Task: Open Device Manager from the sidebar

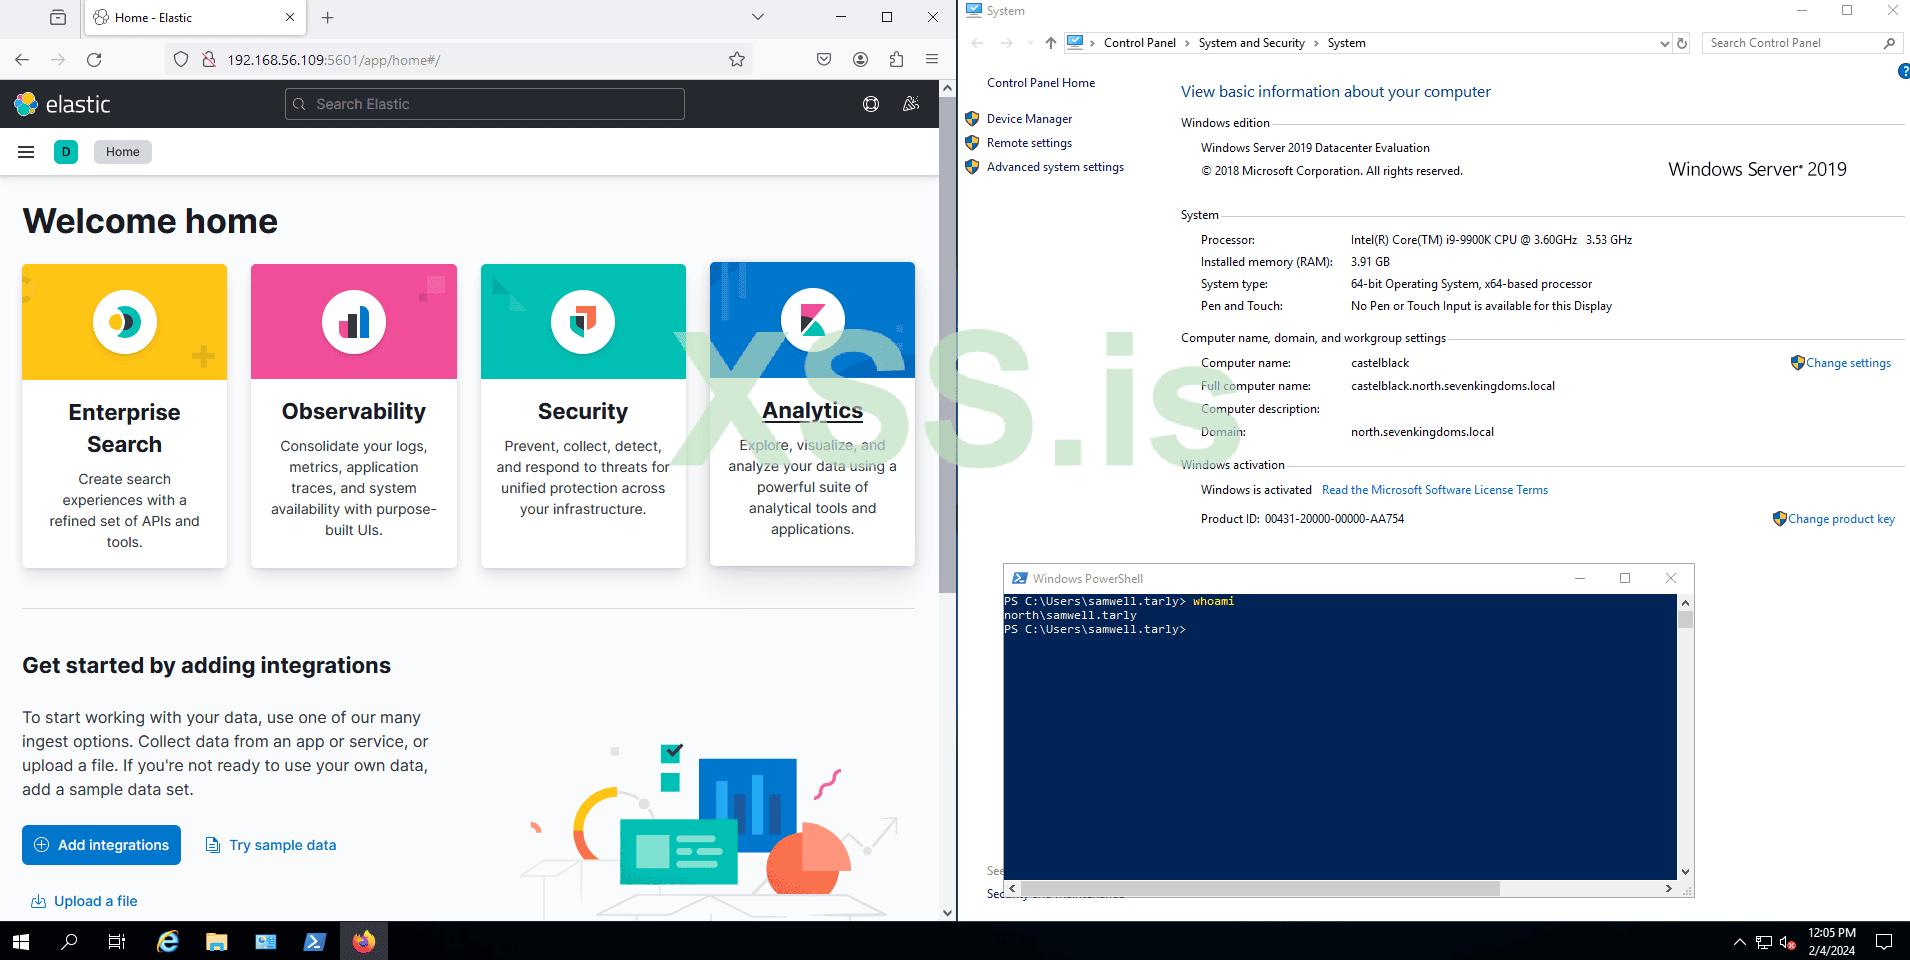Action: coord(1029,119)
